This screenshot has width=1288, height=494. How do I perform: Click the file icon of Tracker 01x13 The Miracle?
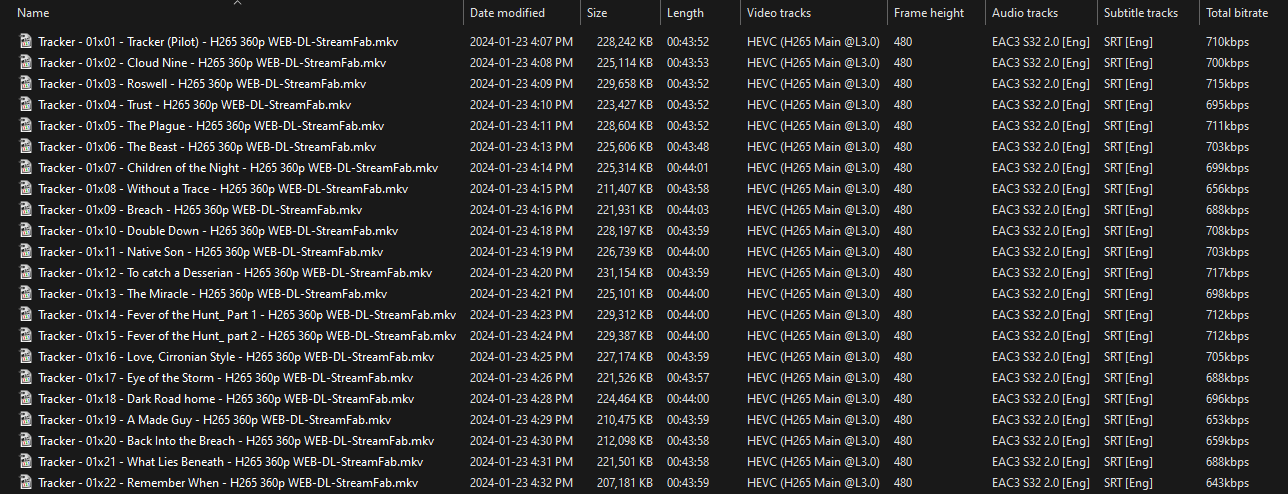click(x=26, y=294)
